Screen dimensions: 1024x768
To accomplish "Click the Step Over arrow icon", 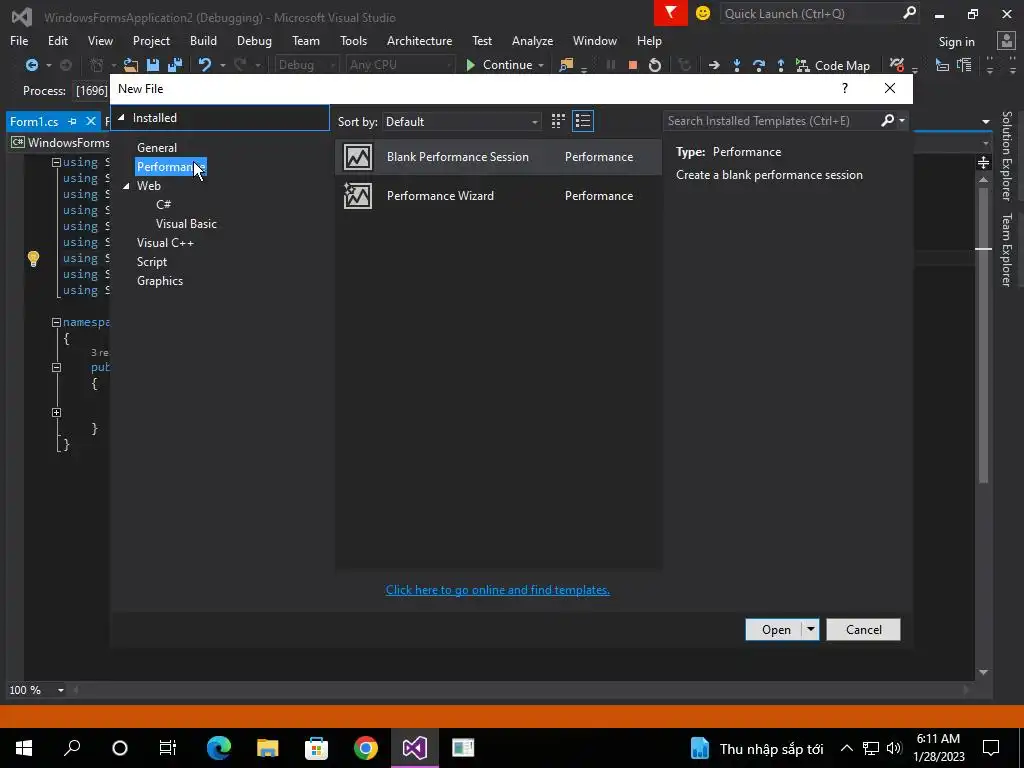I will tap(759, 65).
